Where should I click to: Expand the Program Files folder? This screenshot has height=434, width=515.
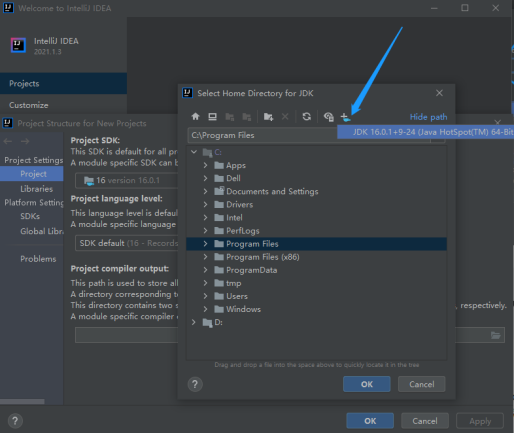tap(205, 244)
